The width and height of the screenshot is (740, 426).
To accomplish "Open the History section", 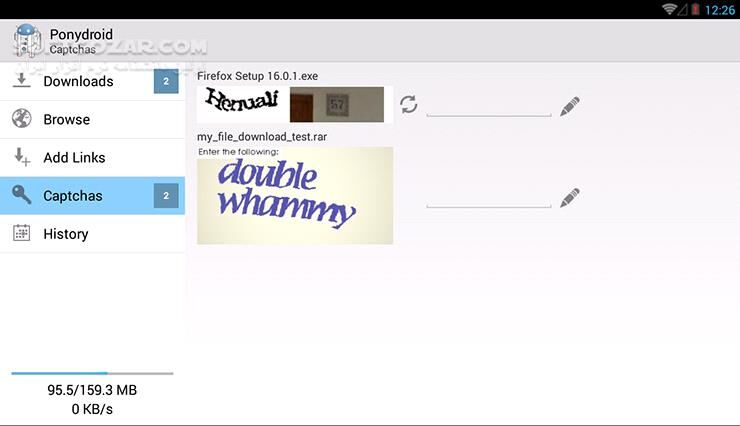I will pos(66,233).
